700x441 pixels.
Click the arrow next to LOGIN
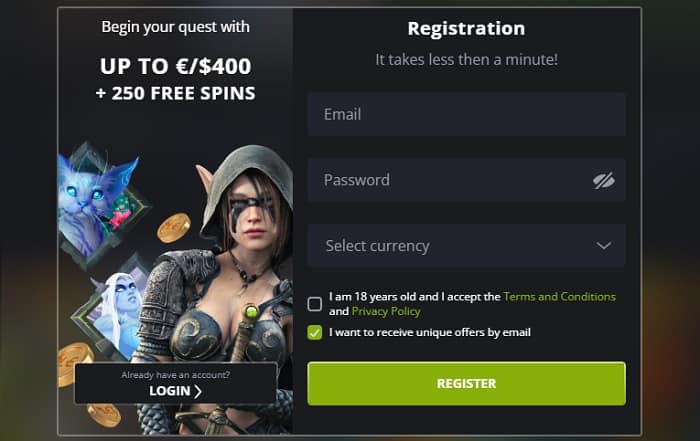click(198, 391)
